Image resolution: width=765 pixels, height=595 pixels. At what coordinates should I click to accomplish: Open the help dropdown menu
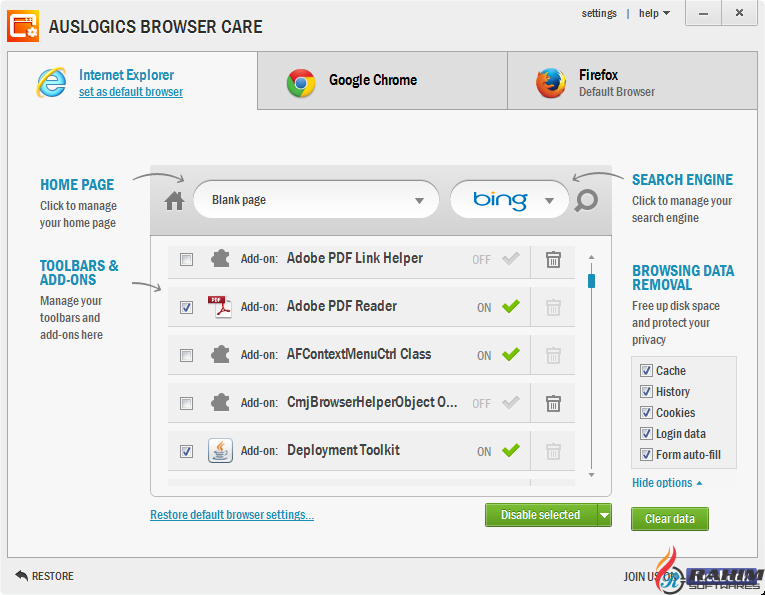[654, 14]
